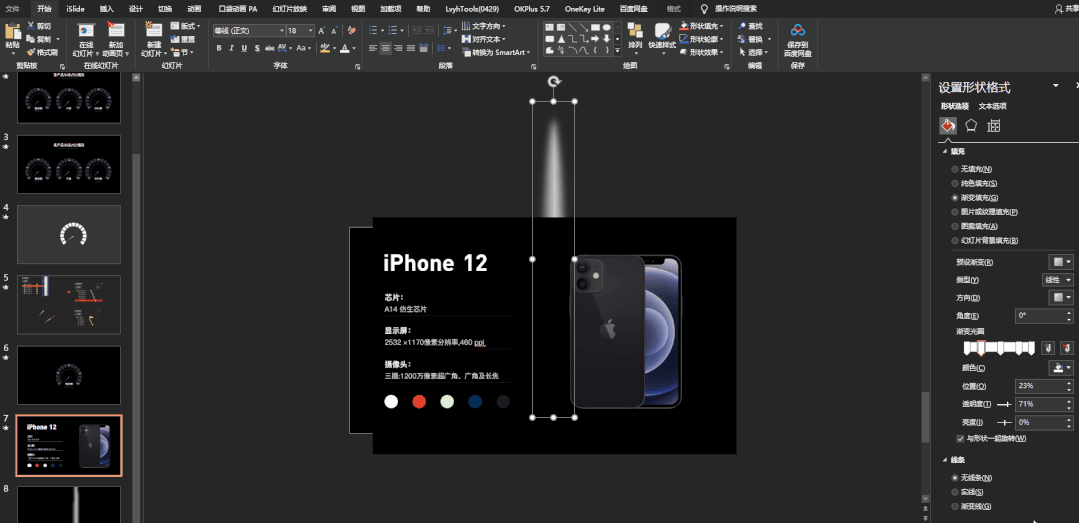Open the gradient Direction (方向) dropdown
The width and height of the screenshot is (1079, 523).
[1060, 297]
